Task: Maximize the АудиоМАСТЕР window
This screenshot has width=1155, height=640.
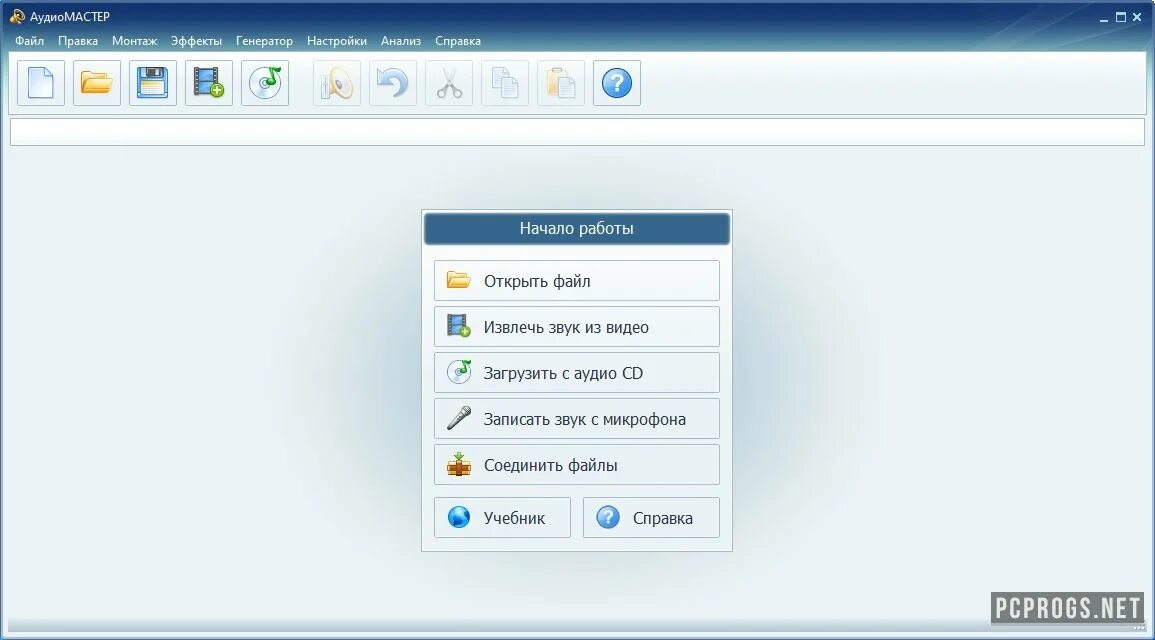Action: click(1120, 17)
